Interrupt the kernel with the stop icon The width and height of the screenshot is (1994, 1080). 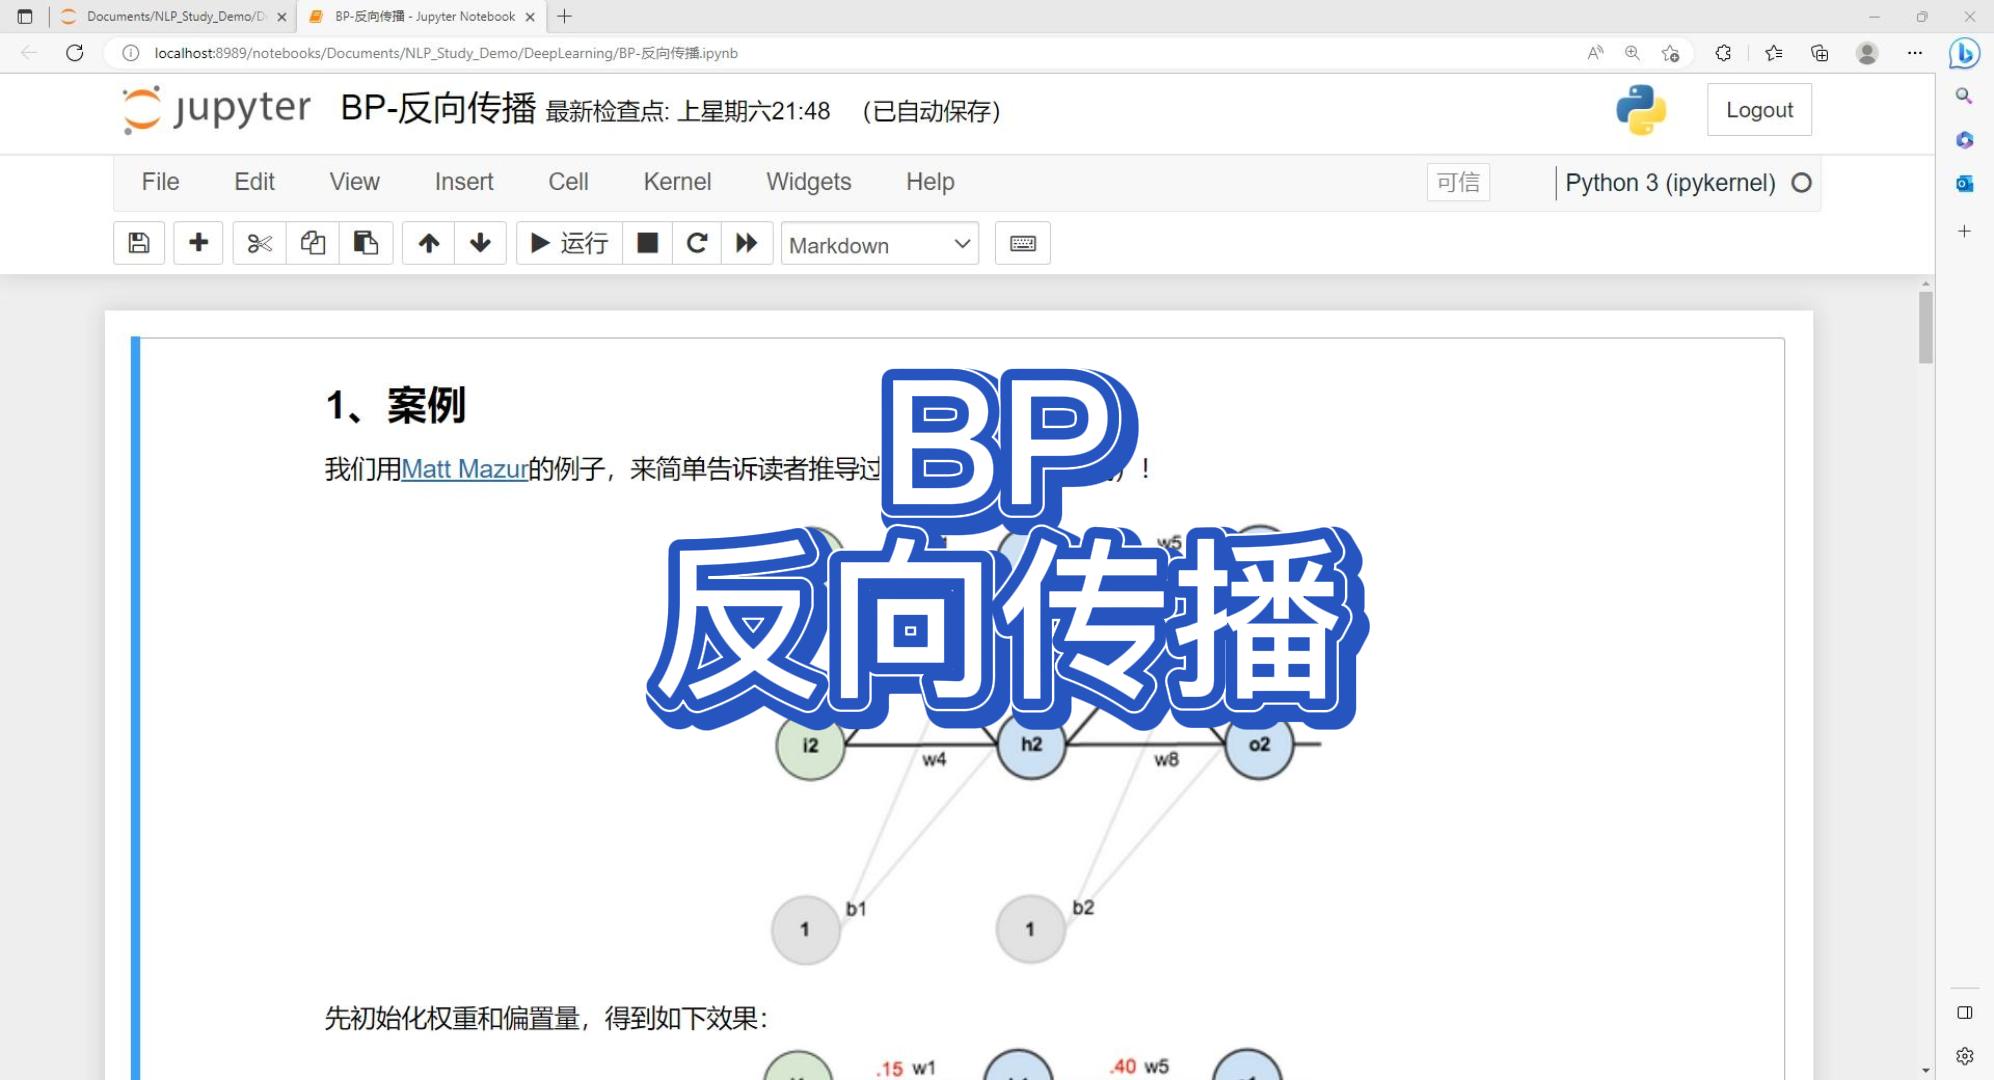coord(648,243)
